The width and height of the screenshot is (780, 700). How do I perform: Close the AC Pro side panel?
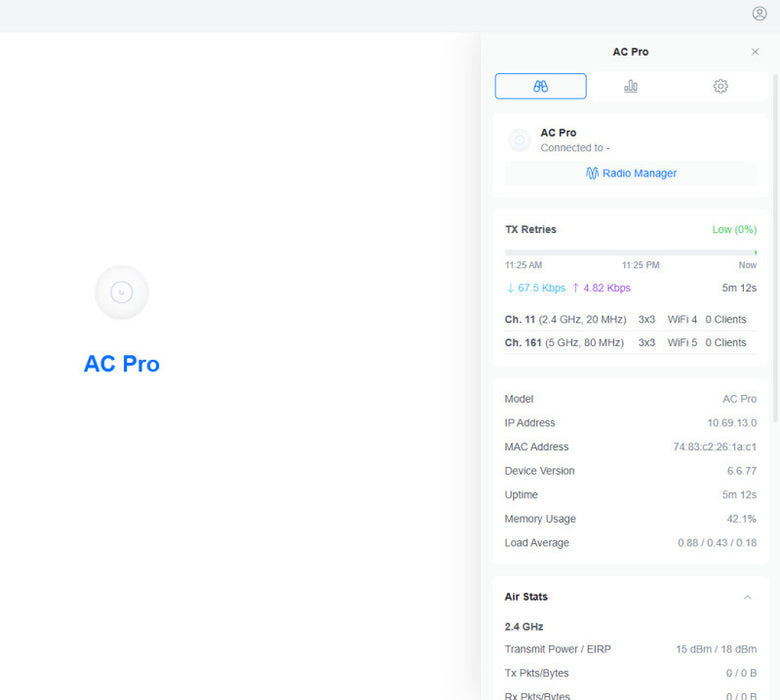tap(755, 52)
